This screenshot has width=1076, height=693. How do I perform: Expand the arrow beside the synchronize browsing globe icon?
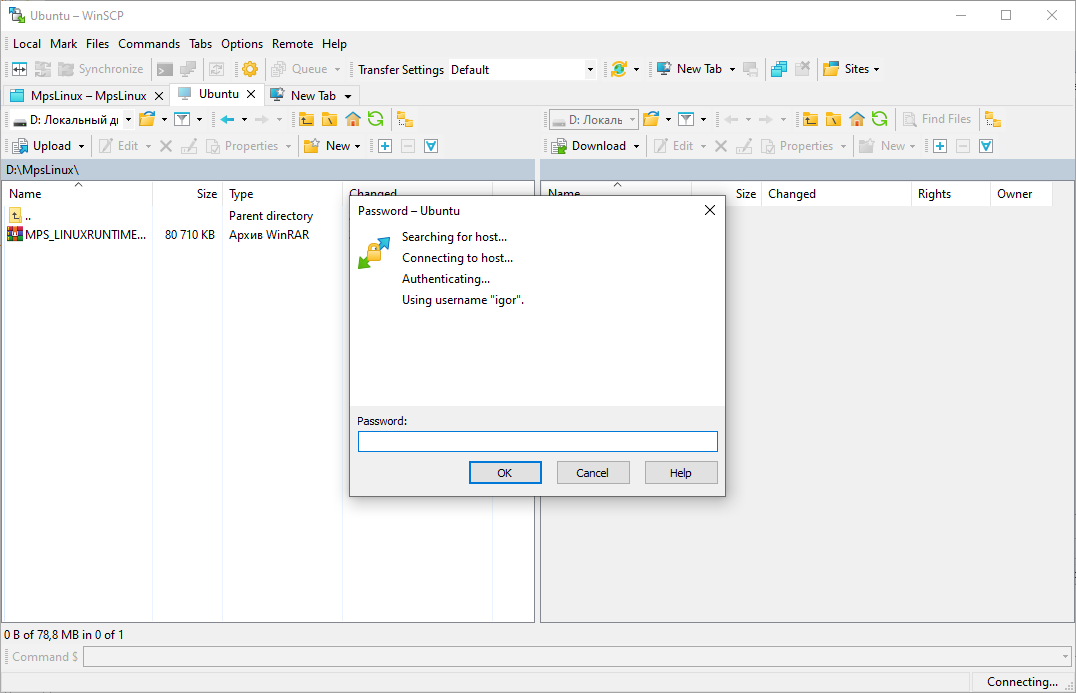pyautogui.click(x=636, y=69)
